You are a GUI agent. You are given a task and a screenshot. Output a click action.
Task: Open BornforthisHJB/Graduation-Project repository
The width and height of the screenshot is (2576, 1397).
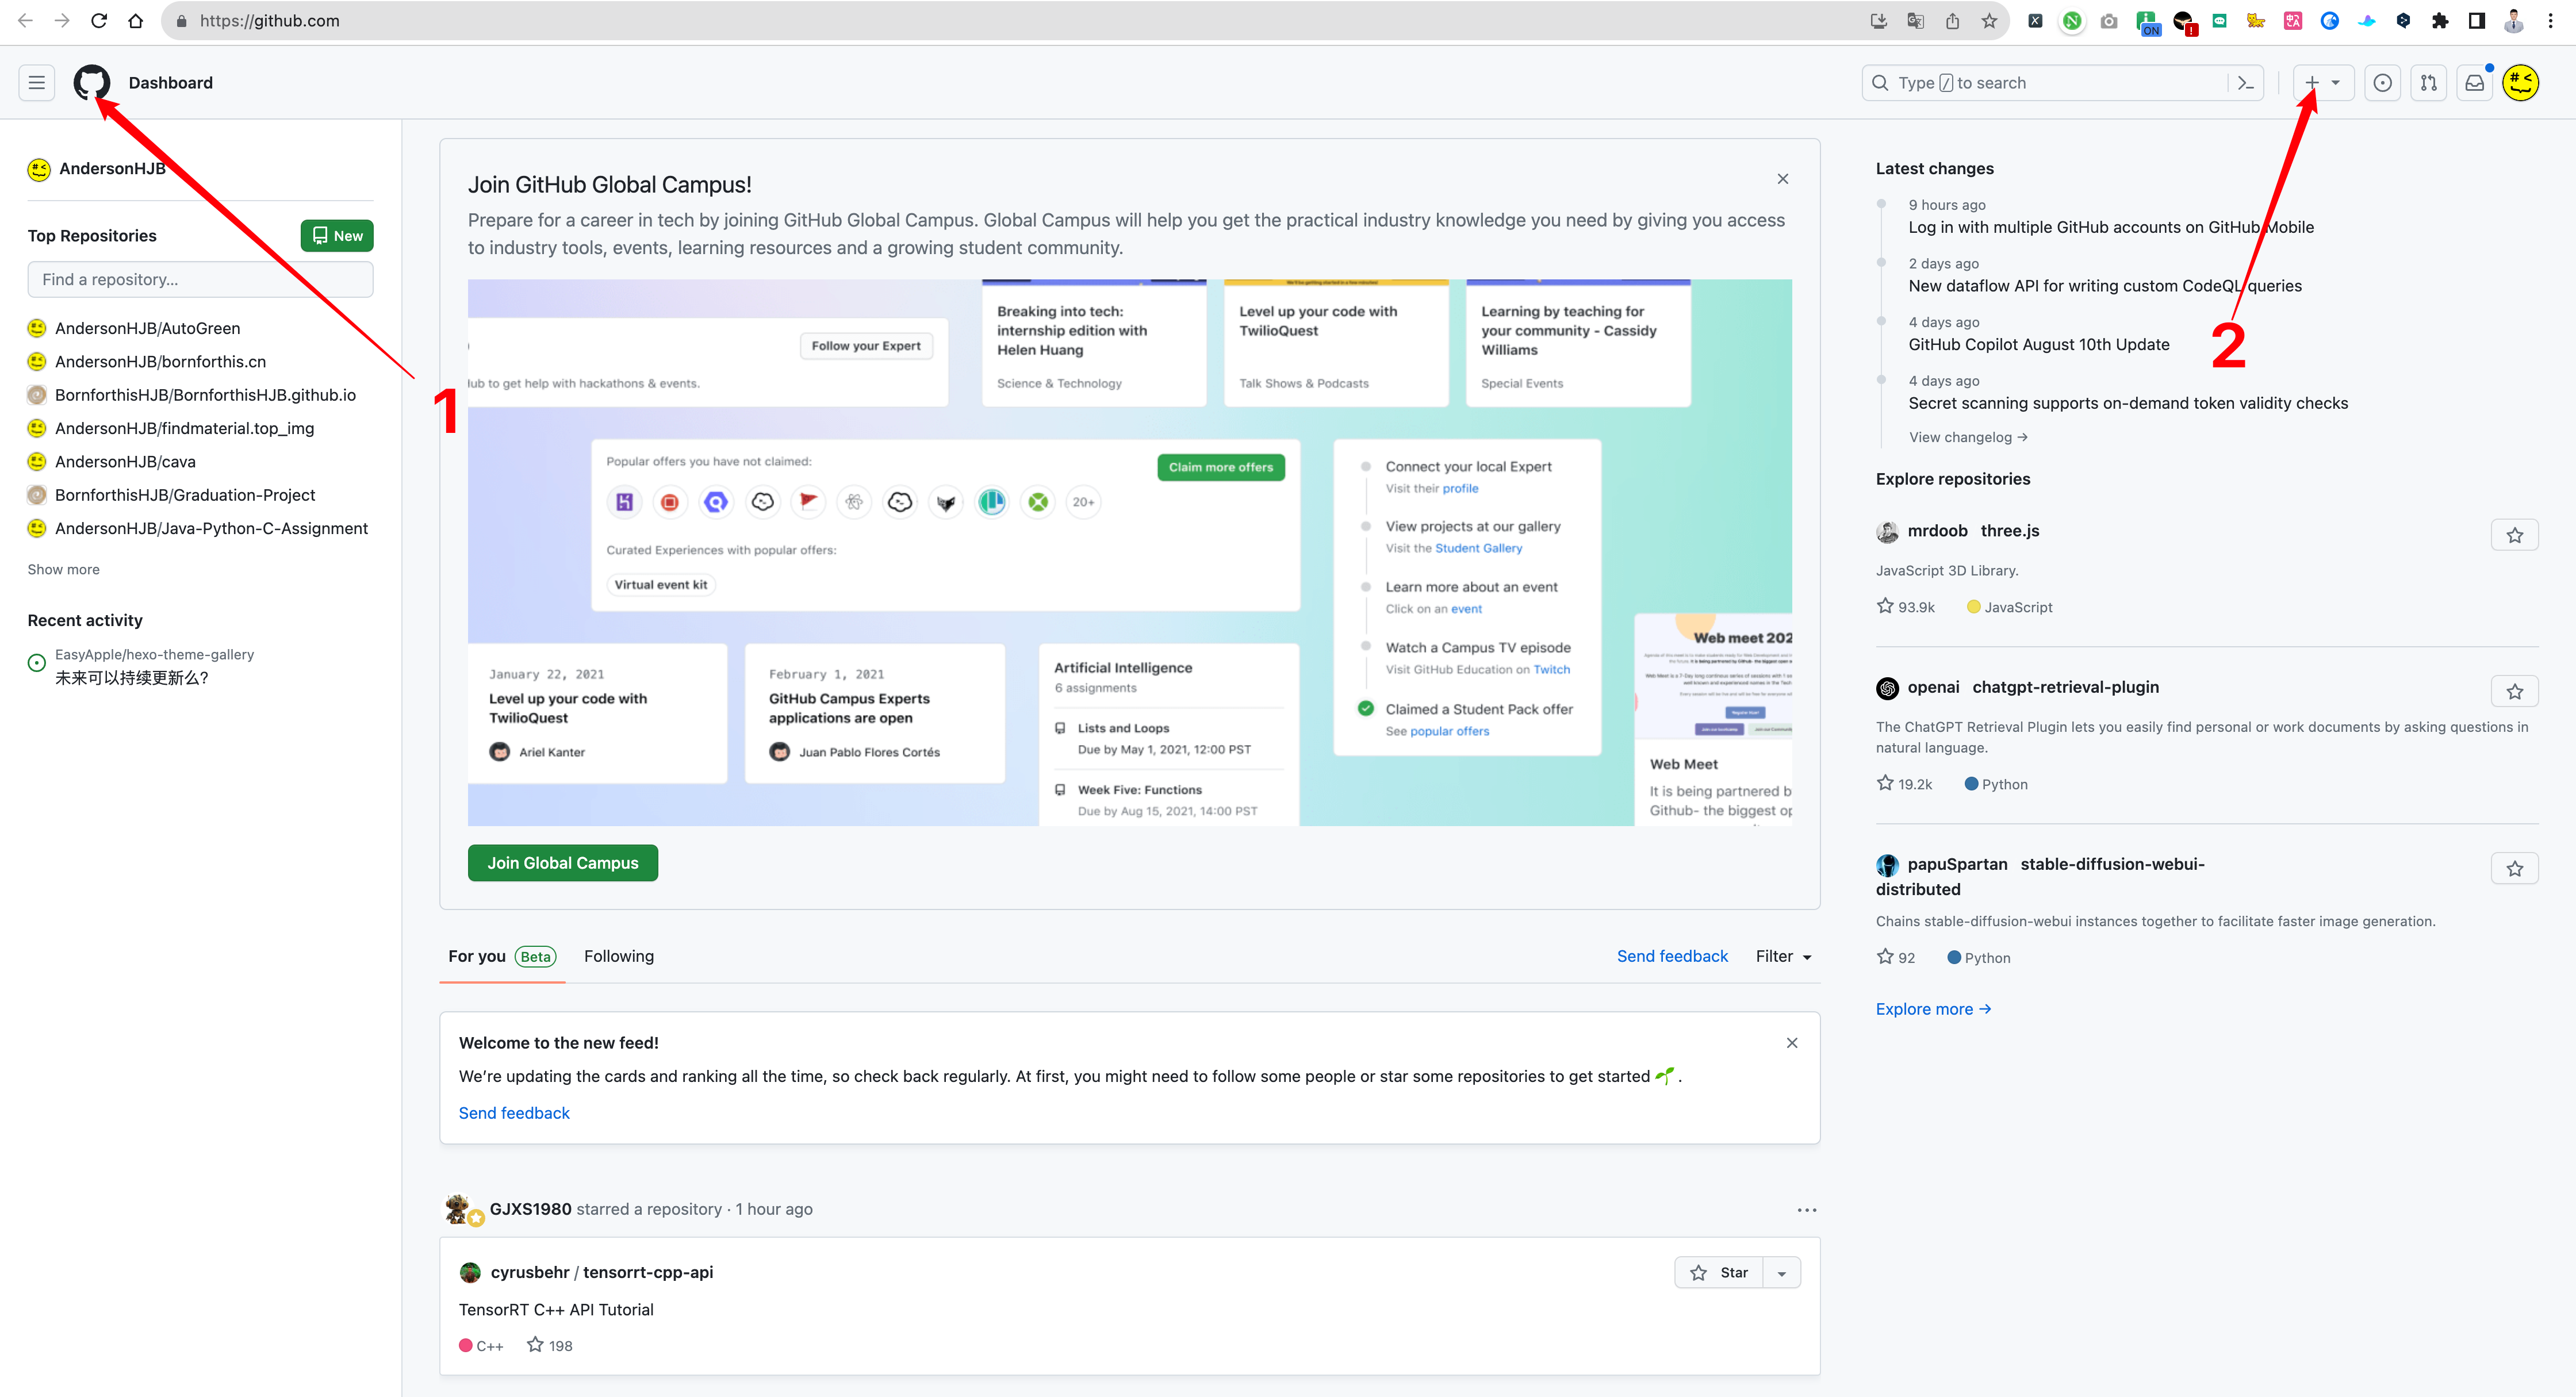coord(185,495)
